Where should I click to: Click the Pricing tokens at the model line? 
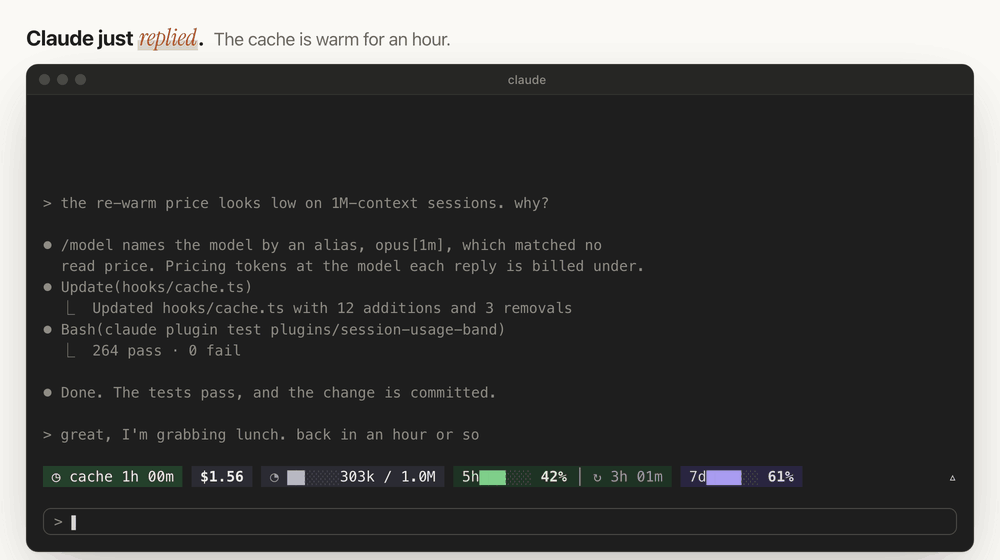353,266
